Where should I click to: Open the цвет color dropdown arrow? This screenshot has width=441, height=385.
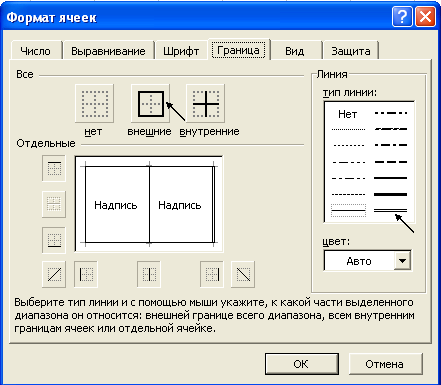tap(402, 261)
